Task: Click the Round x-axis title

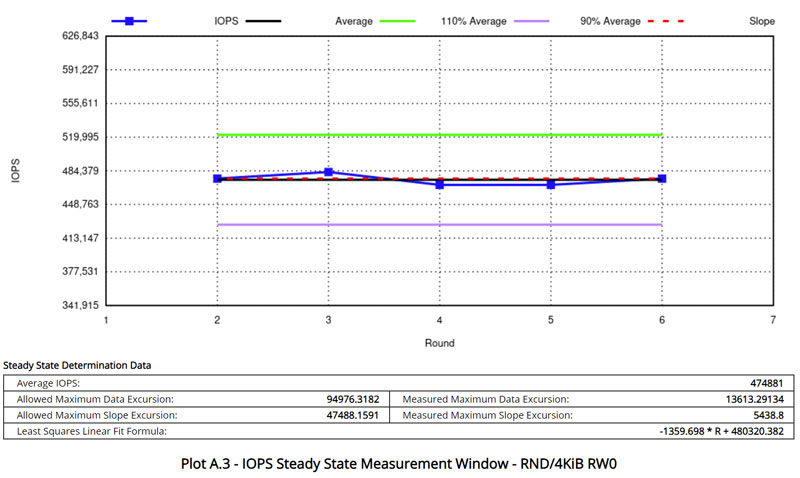Action: 439,343
